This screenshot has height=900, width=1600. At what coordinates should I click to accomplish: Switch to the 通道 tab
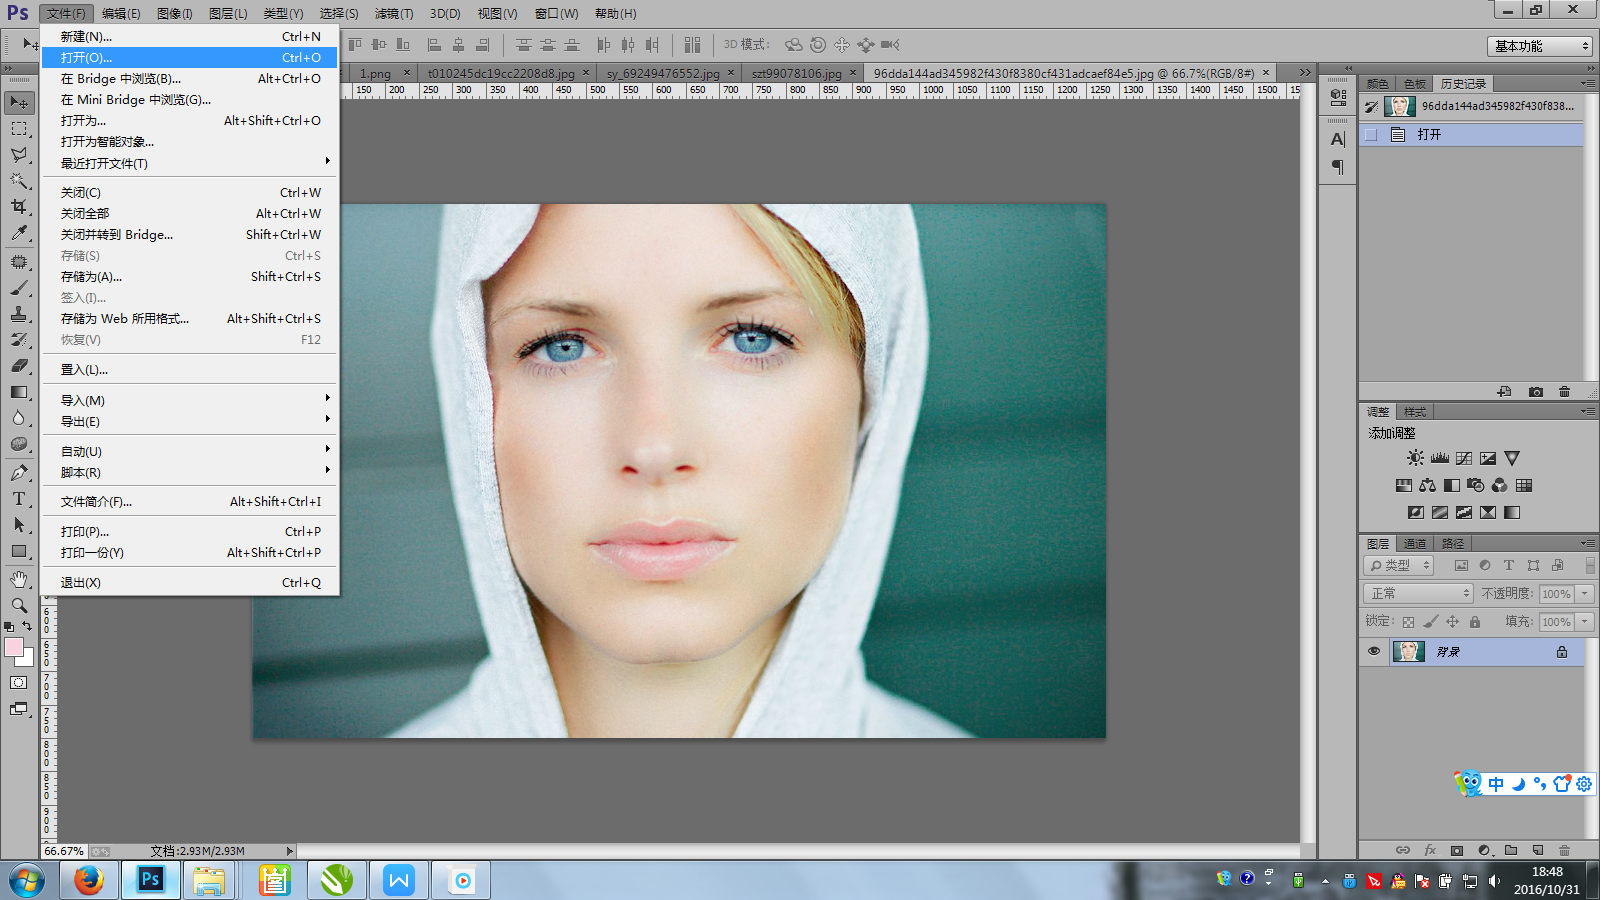point(1414,543)
